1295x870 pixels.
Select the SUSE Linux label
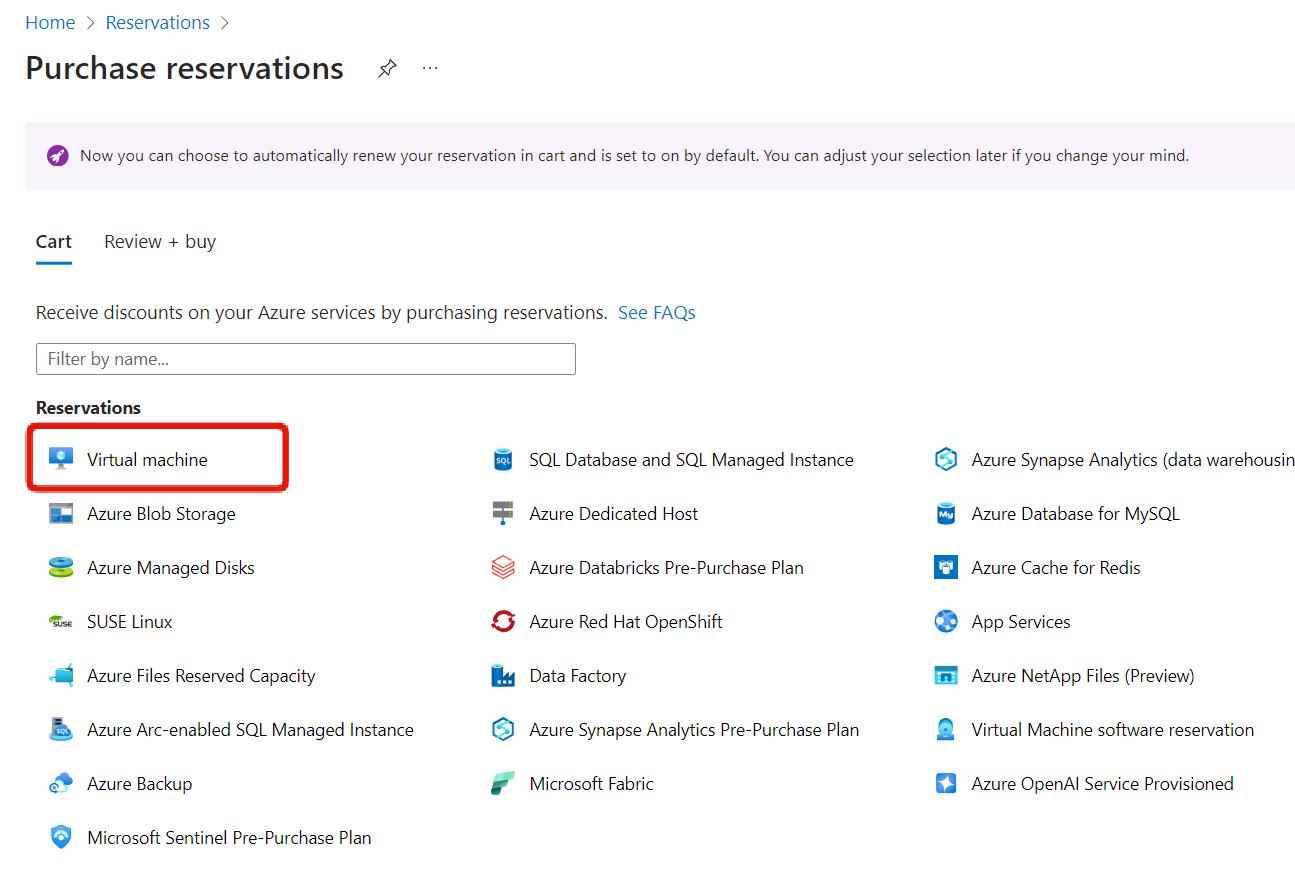pos(130,621)
